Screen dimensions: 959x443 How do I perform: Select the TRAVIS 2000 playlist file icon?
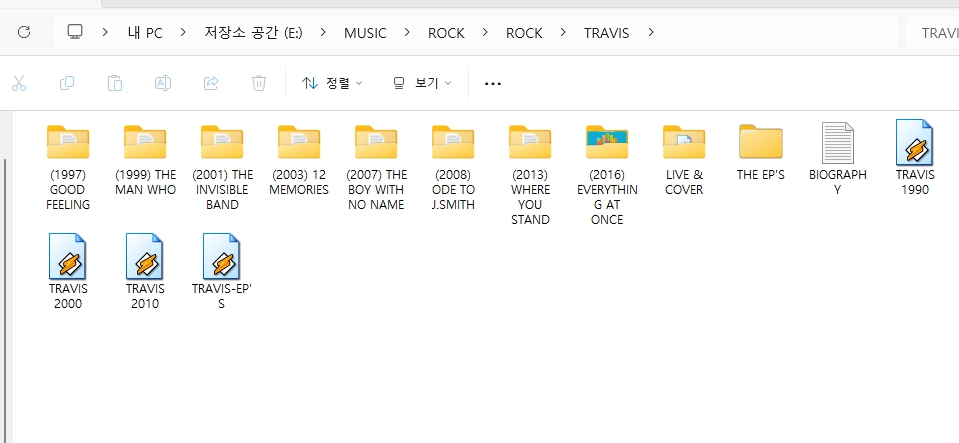[68, 256]
